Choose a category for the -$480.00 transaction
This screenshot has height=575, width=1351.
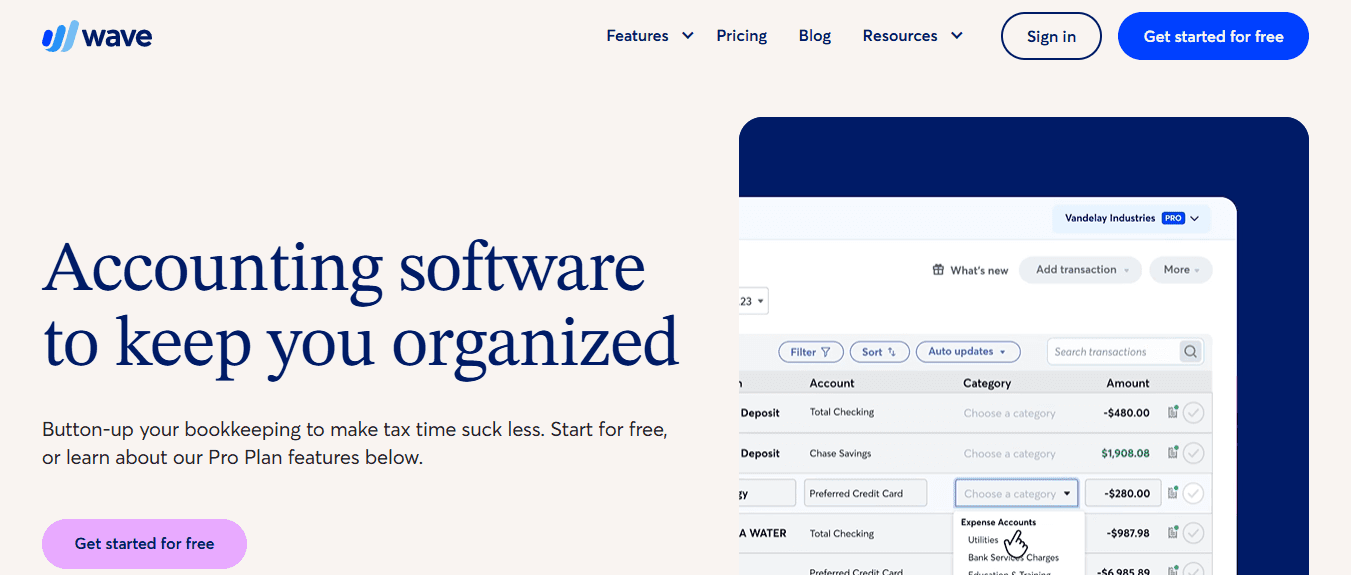point(1009,413)
